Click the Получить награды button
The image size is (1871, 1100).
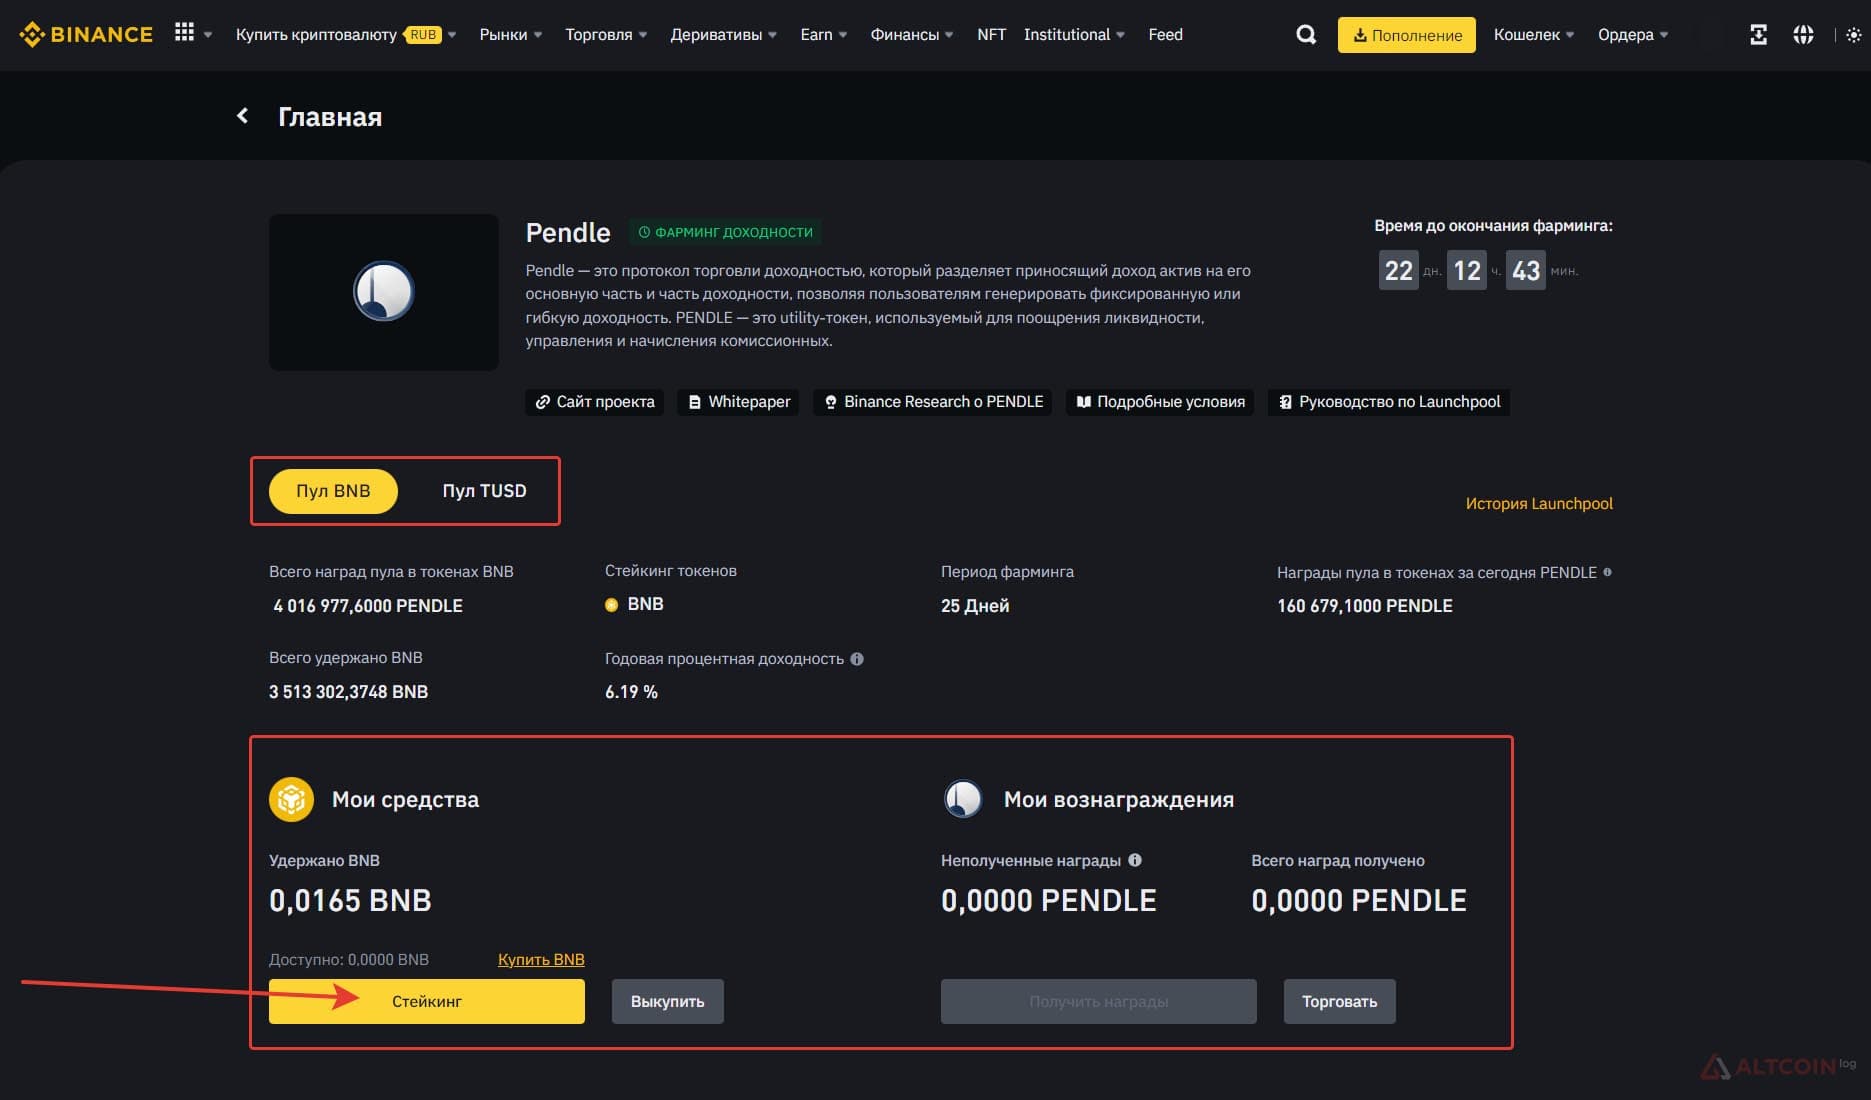click(1098, 1001)
